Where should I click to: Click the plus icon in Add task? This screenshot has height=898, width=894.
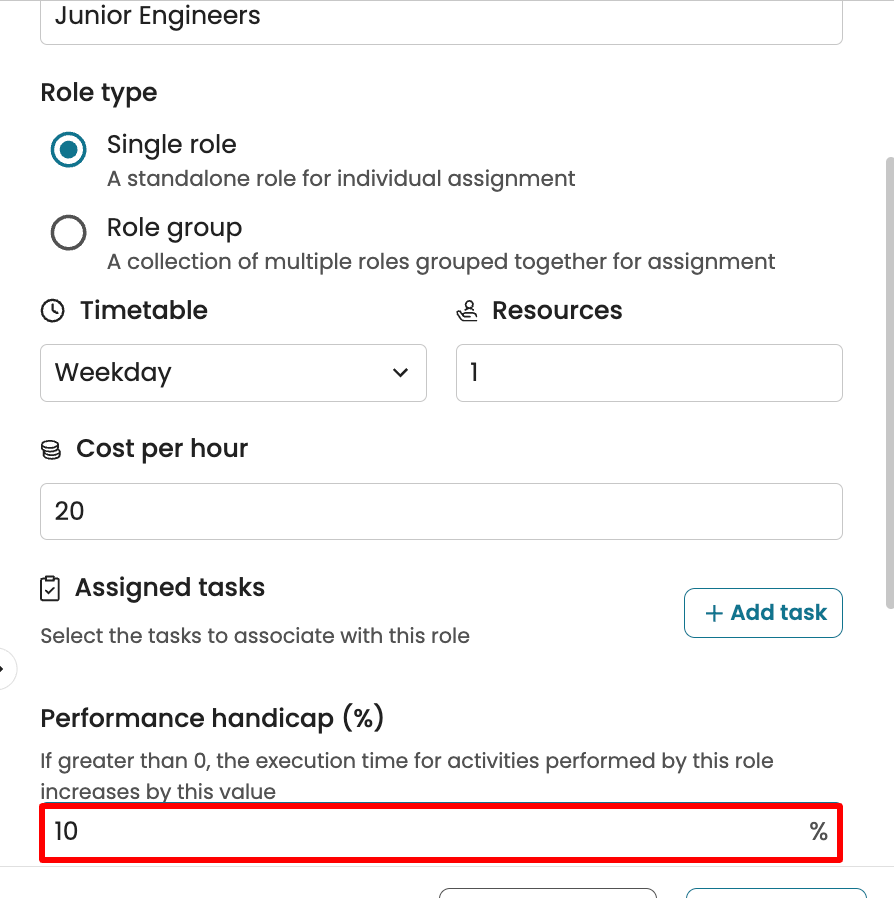pyautogui.click(x=714, y=614)
